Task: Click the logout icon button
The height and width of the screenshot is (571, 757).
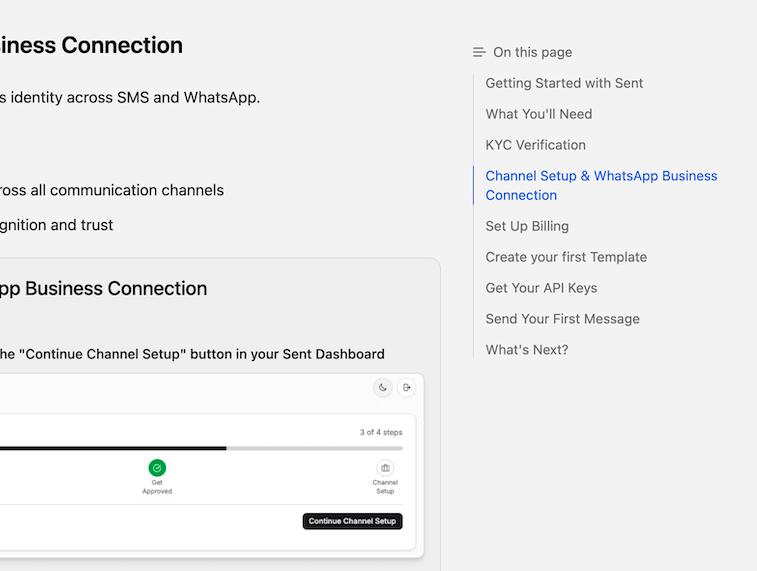Action: pos(407,388)
